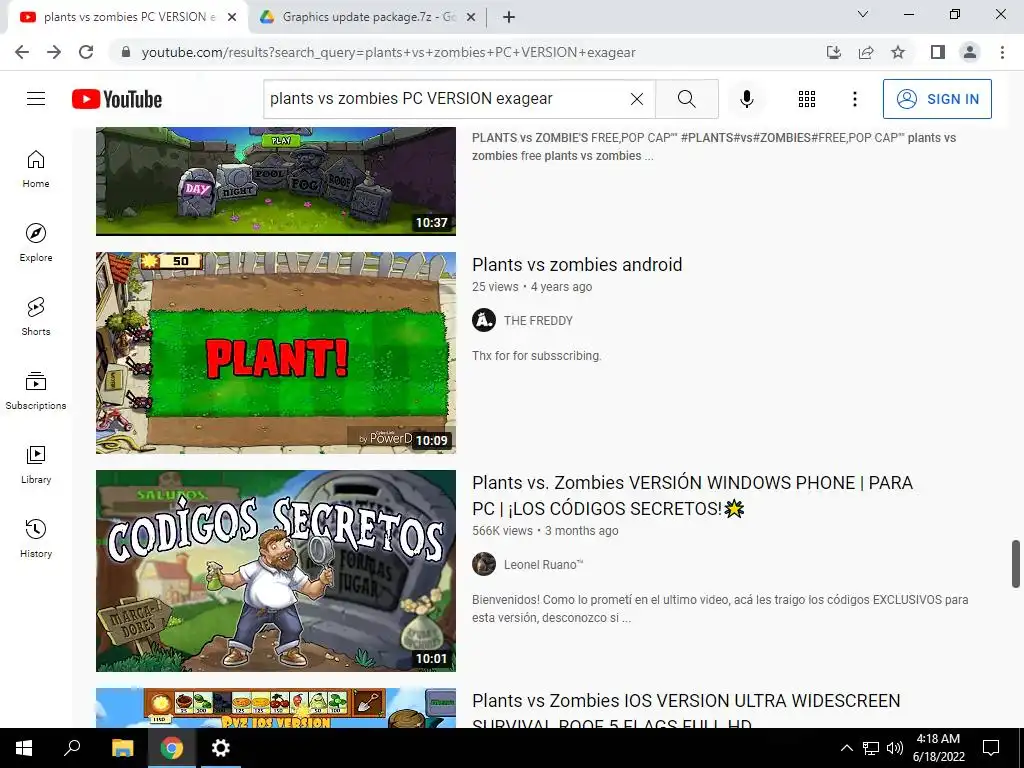Screen dimensions: 1024x768
Task: Open Windows taskbar search
Action: click(72, 748)
